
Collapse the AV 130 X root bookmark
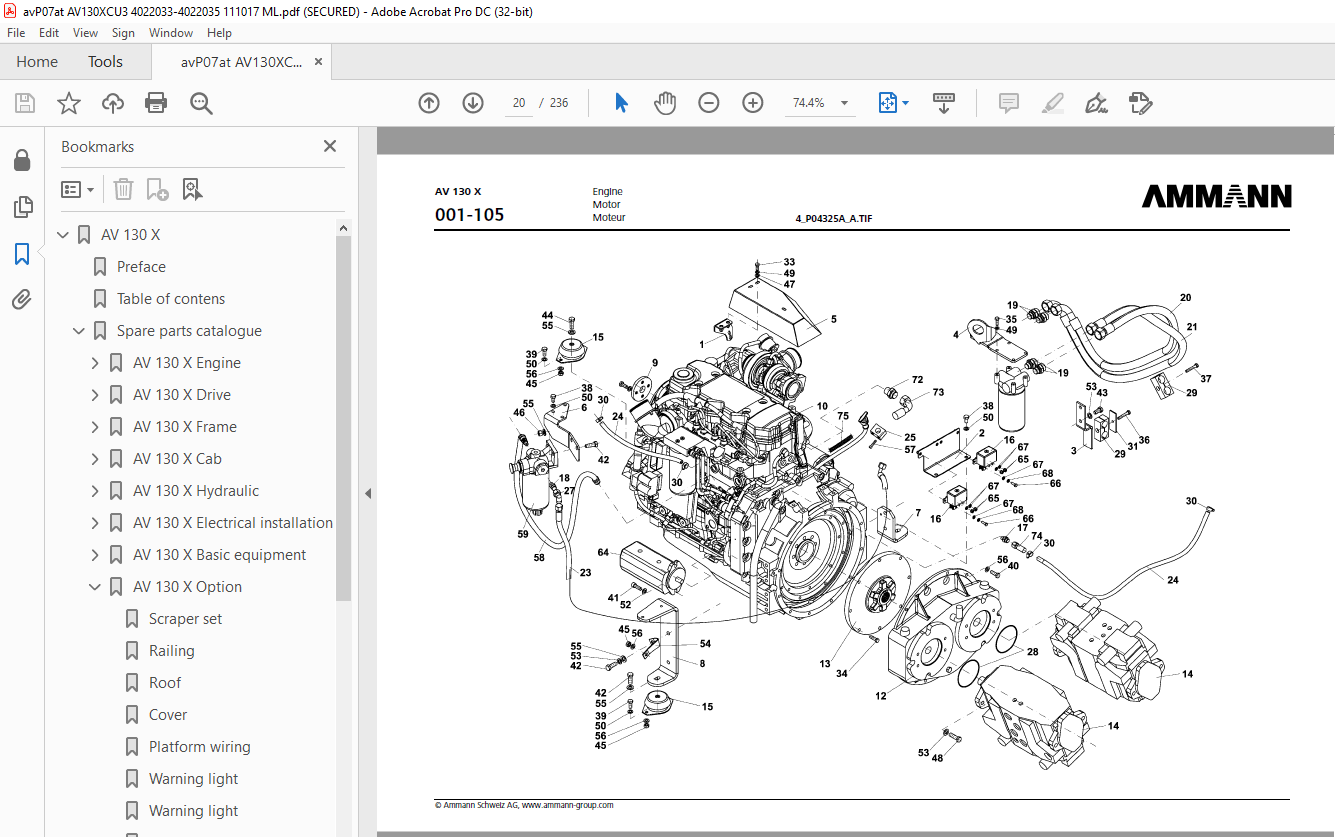click(63, 235)
